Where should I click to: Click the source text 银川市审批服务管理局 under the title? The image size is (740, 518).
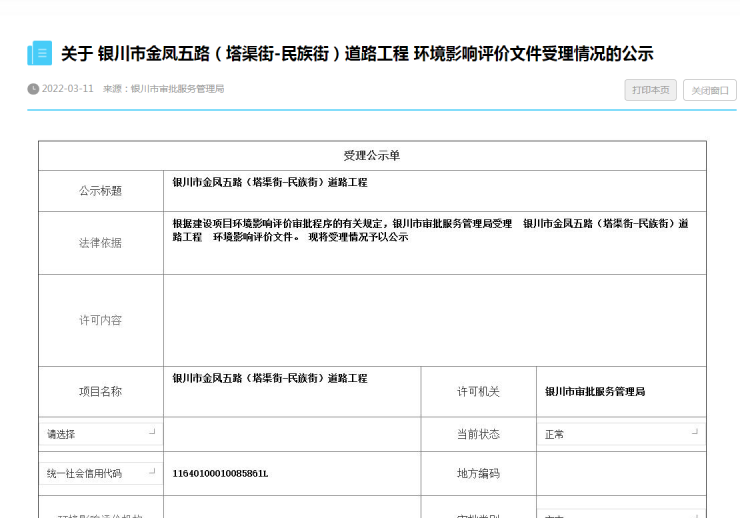coord(177,89)
